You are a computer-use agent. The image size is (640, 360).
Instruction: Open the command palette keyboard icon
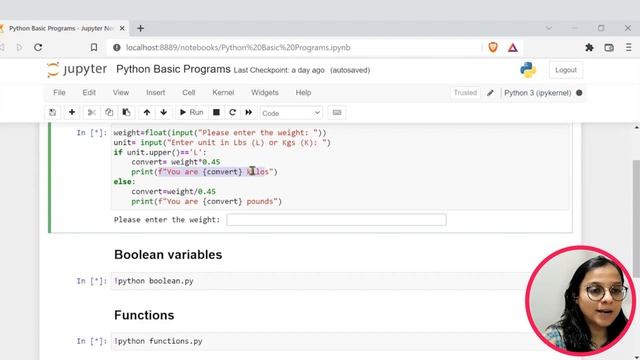337,112
